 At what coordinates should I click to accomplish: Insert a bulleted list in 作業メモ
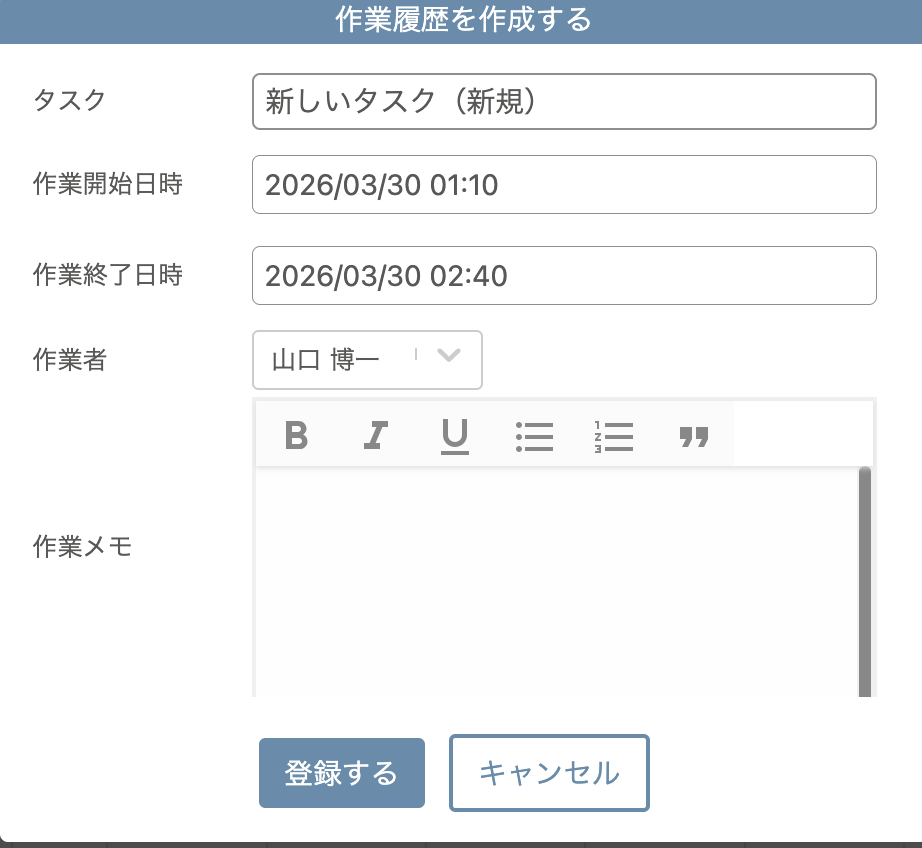click(535, 434)
